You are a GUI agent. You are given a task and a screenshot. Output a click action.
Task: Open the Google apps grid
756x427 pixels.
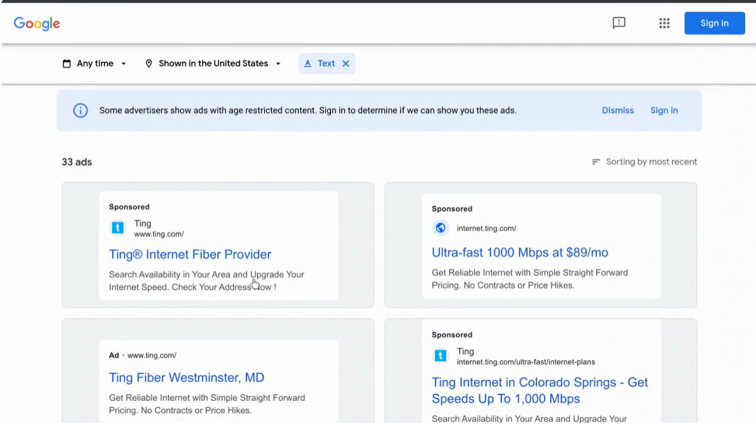(664, 23)
